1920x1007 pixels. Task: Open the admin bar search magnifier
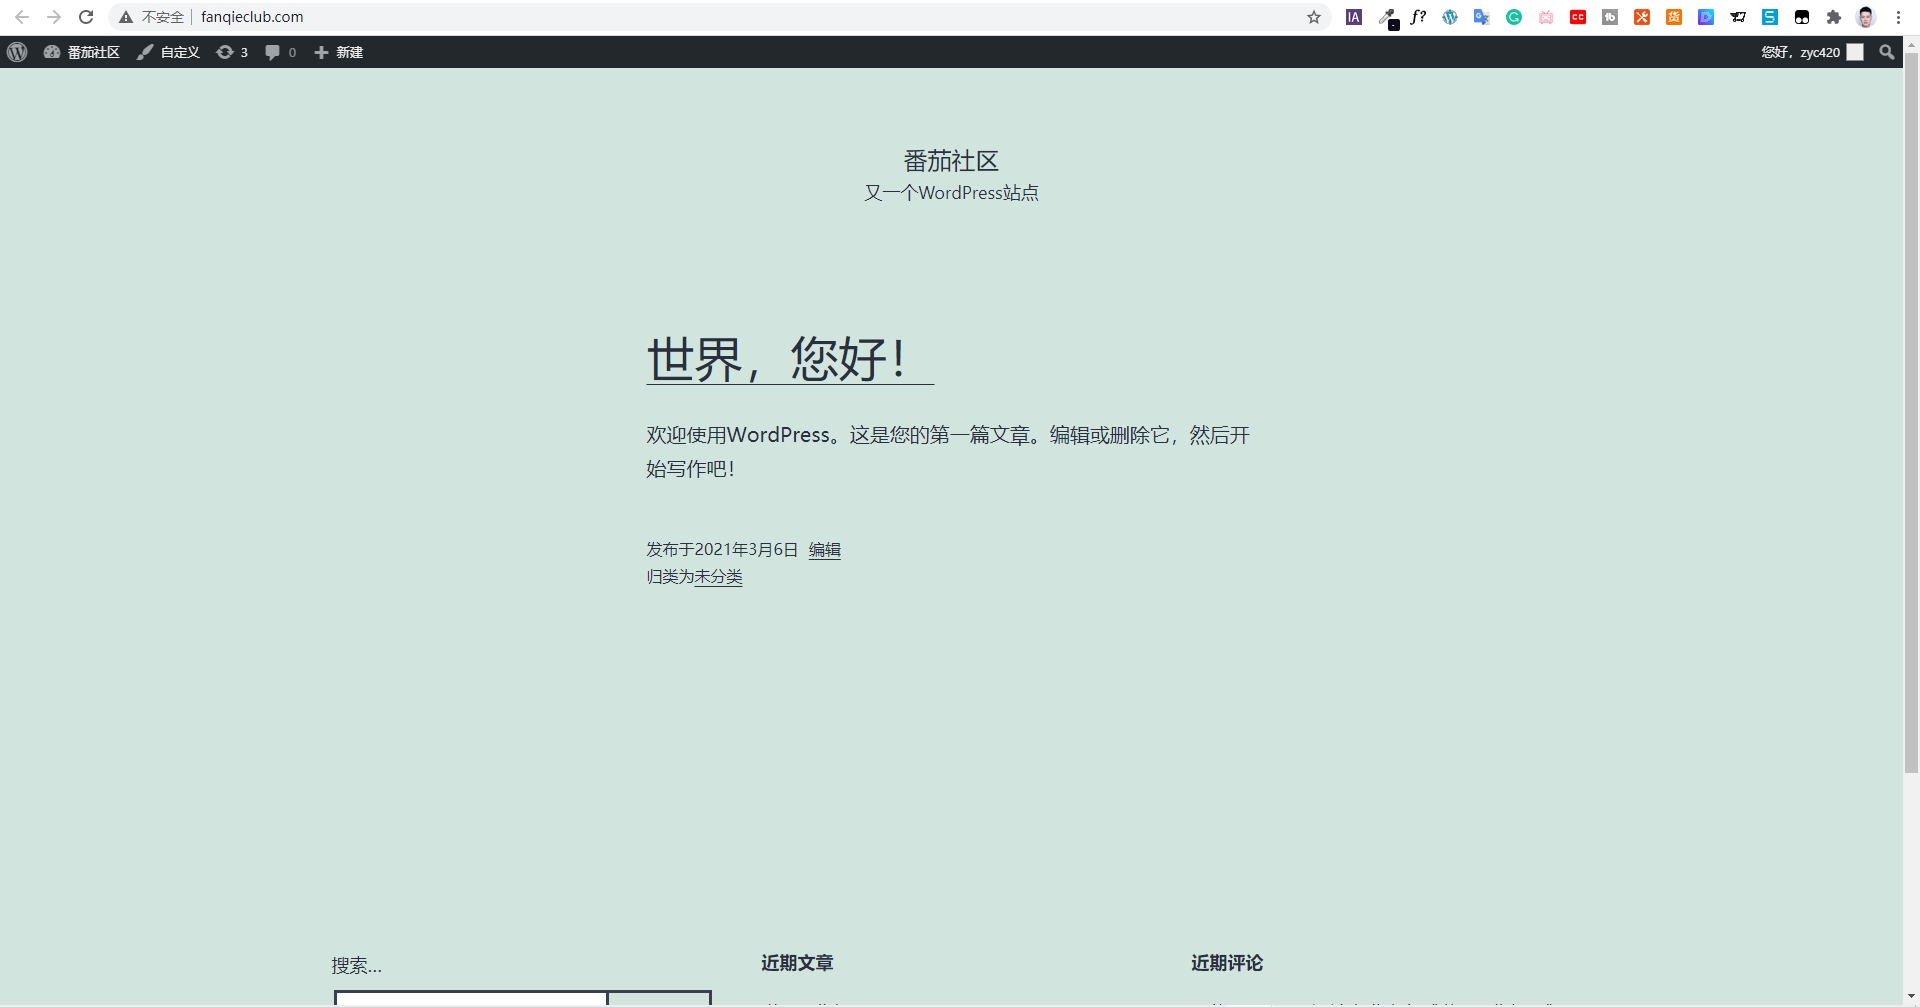(x=1887, y=52)
